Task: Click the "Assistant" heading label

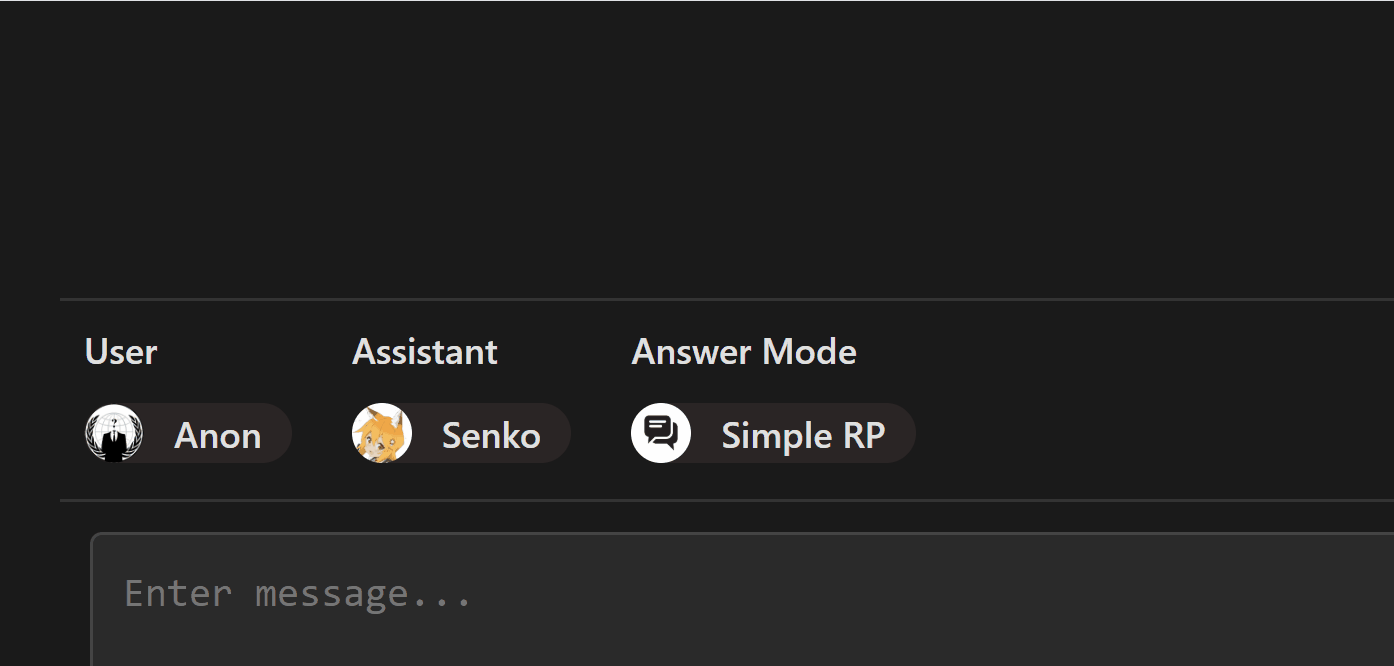Action: pos(425,352)
